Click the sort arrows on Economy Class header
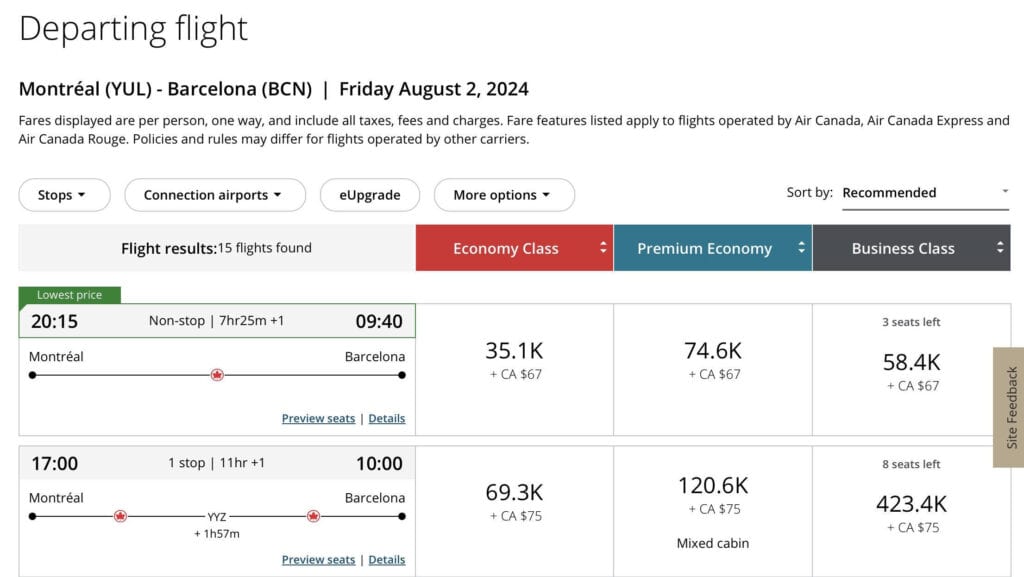The height and width of the screenshot is (577, 1024). (x=603, y=248)
